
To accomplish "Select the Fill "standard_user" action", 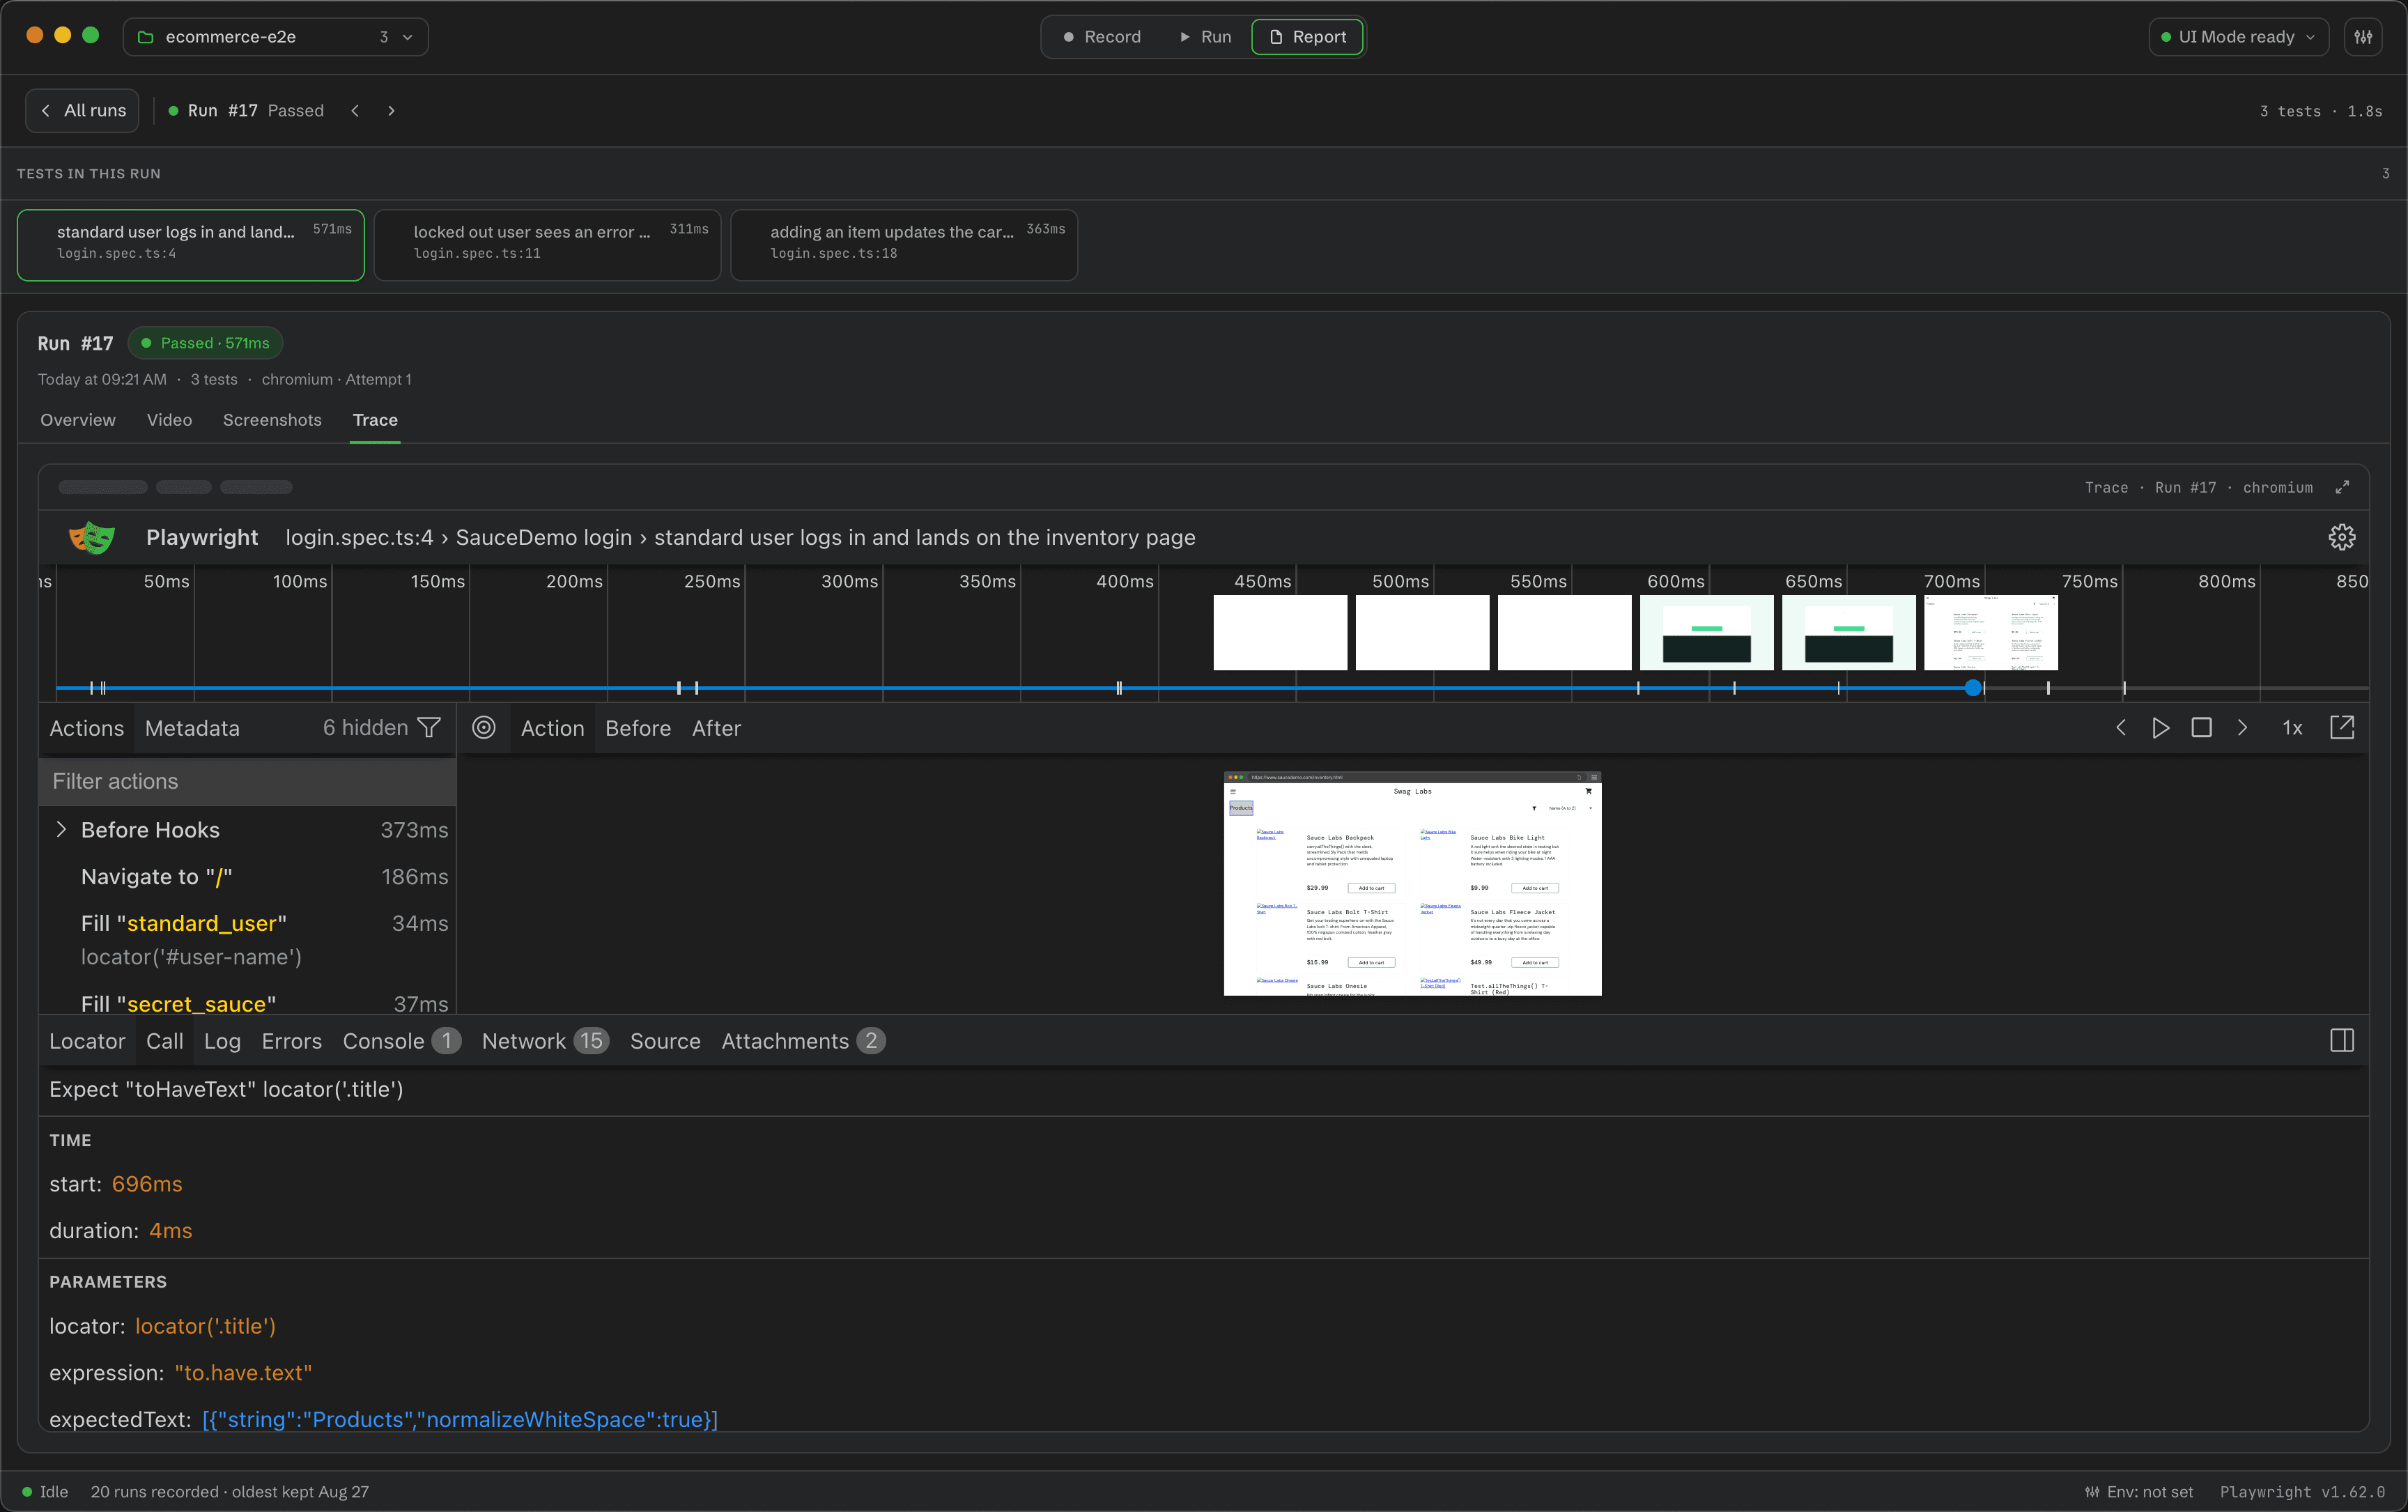I will click(x=248, y=940).
